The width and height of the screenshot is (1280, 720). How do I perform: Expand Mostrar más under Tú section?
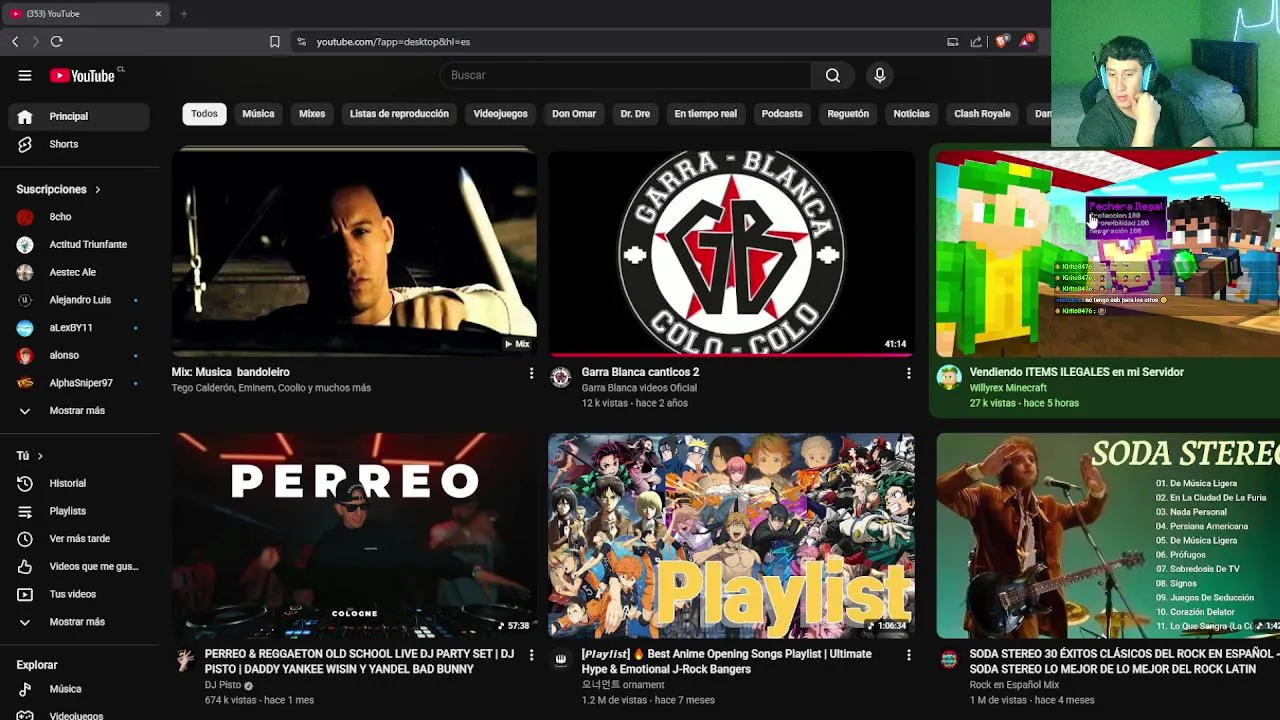pyautogui.click(x=80, y=622)
